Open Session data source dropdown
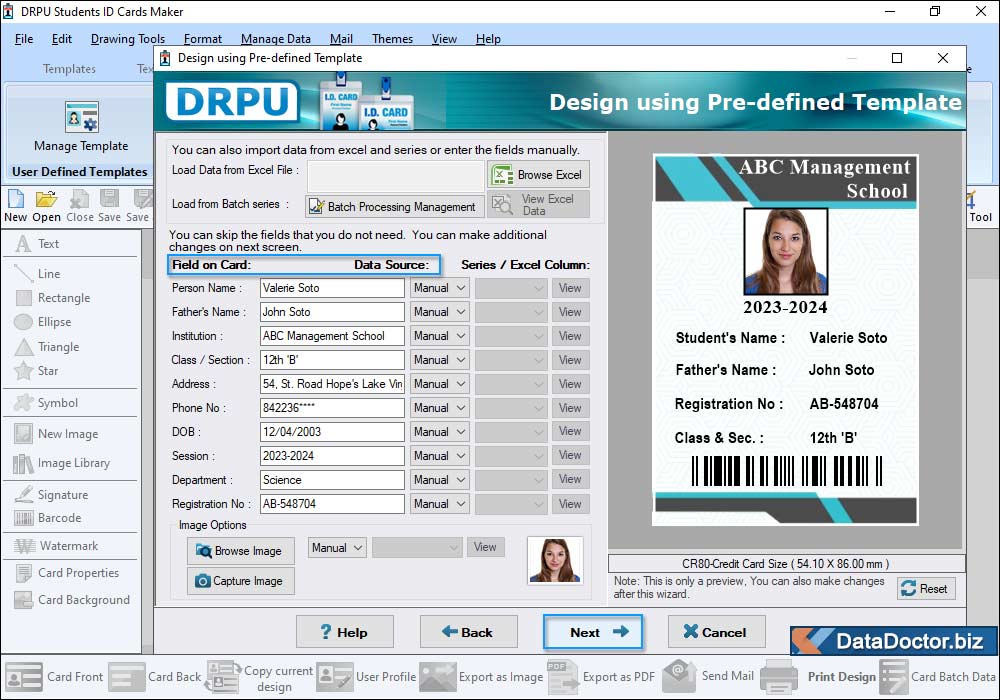This screenshot has width=1000, height=700. (x=439, y=456)
